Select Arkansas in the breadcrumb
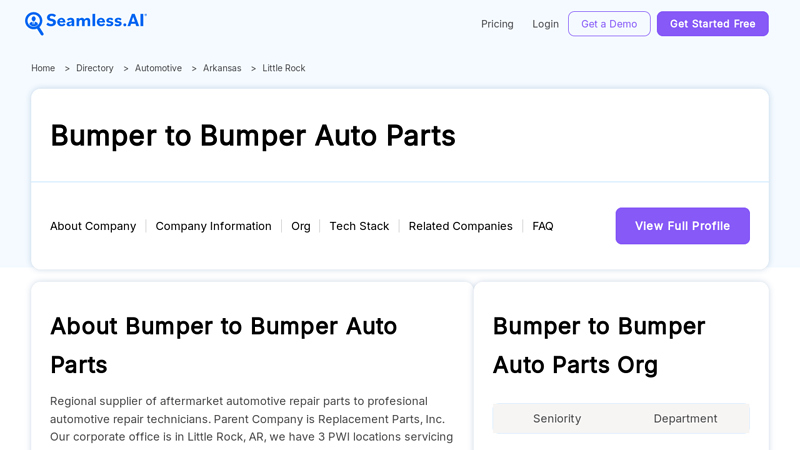The width and height of the screenshot is (800, 450). [x=222, y=68]
